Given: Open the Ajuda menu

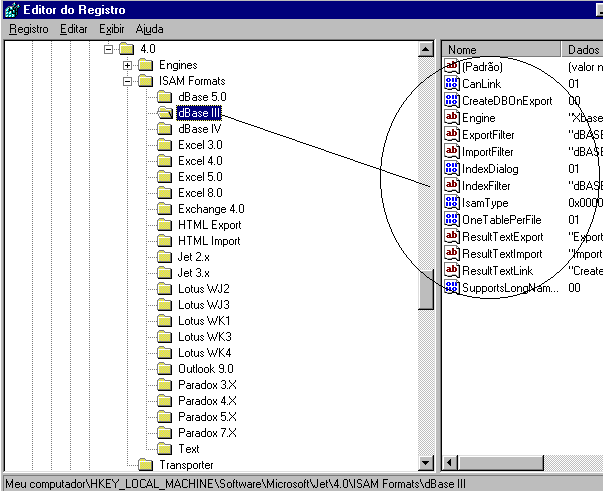Looking at the screenshot, I should [x=149, y=29].
